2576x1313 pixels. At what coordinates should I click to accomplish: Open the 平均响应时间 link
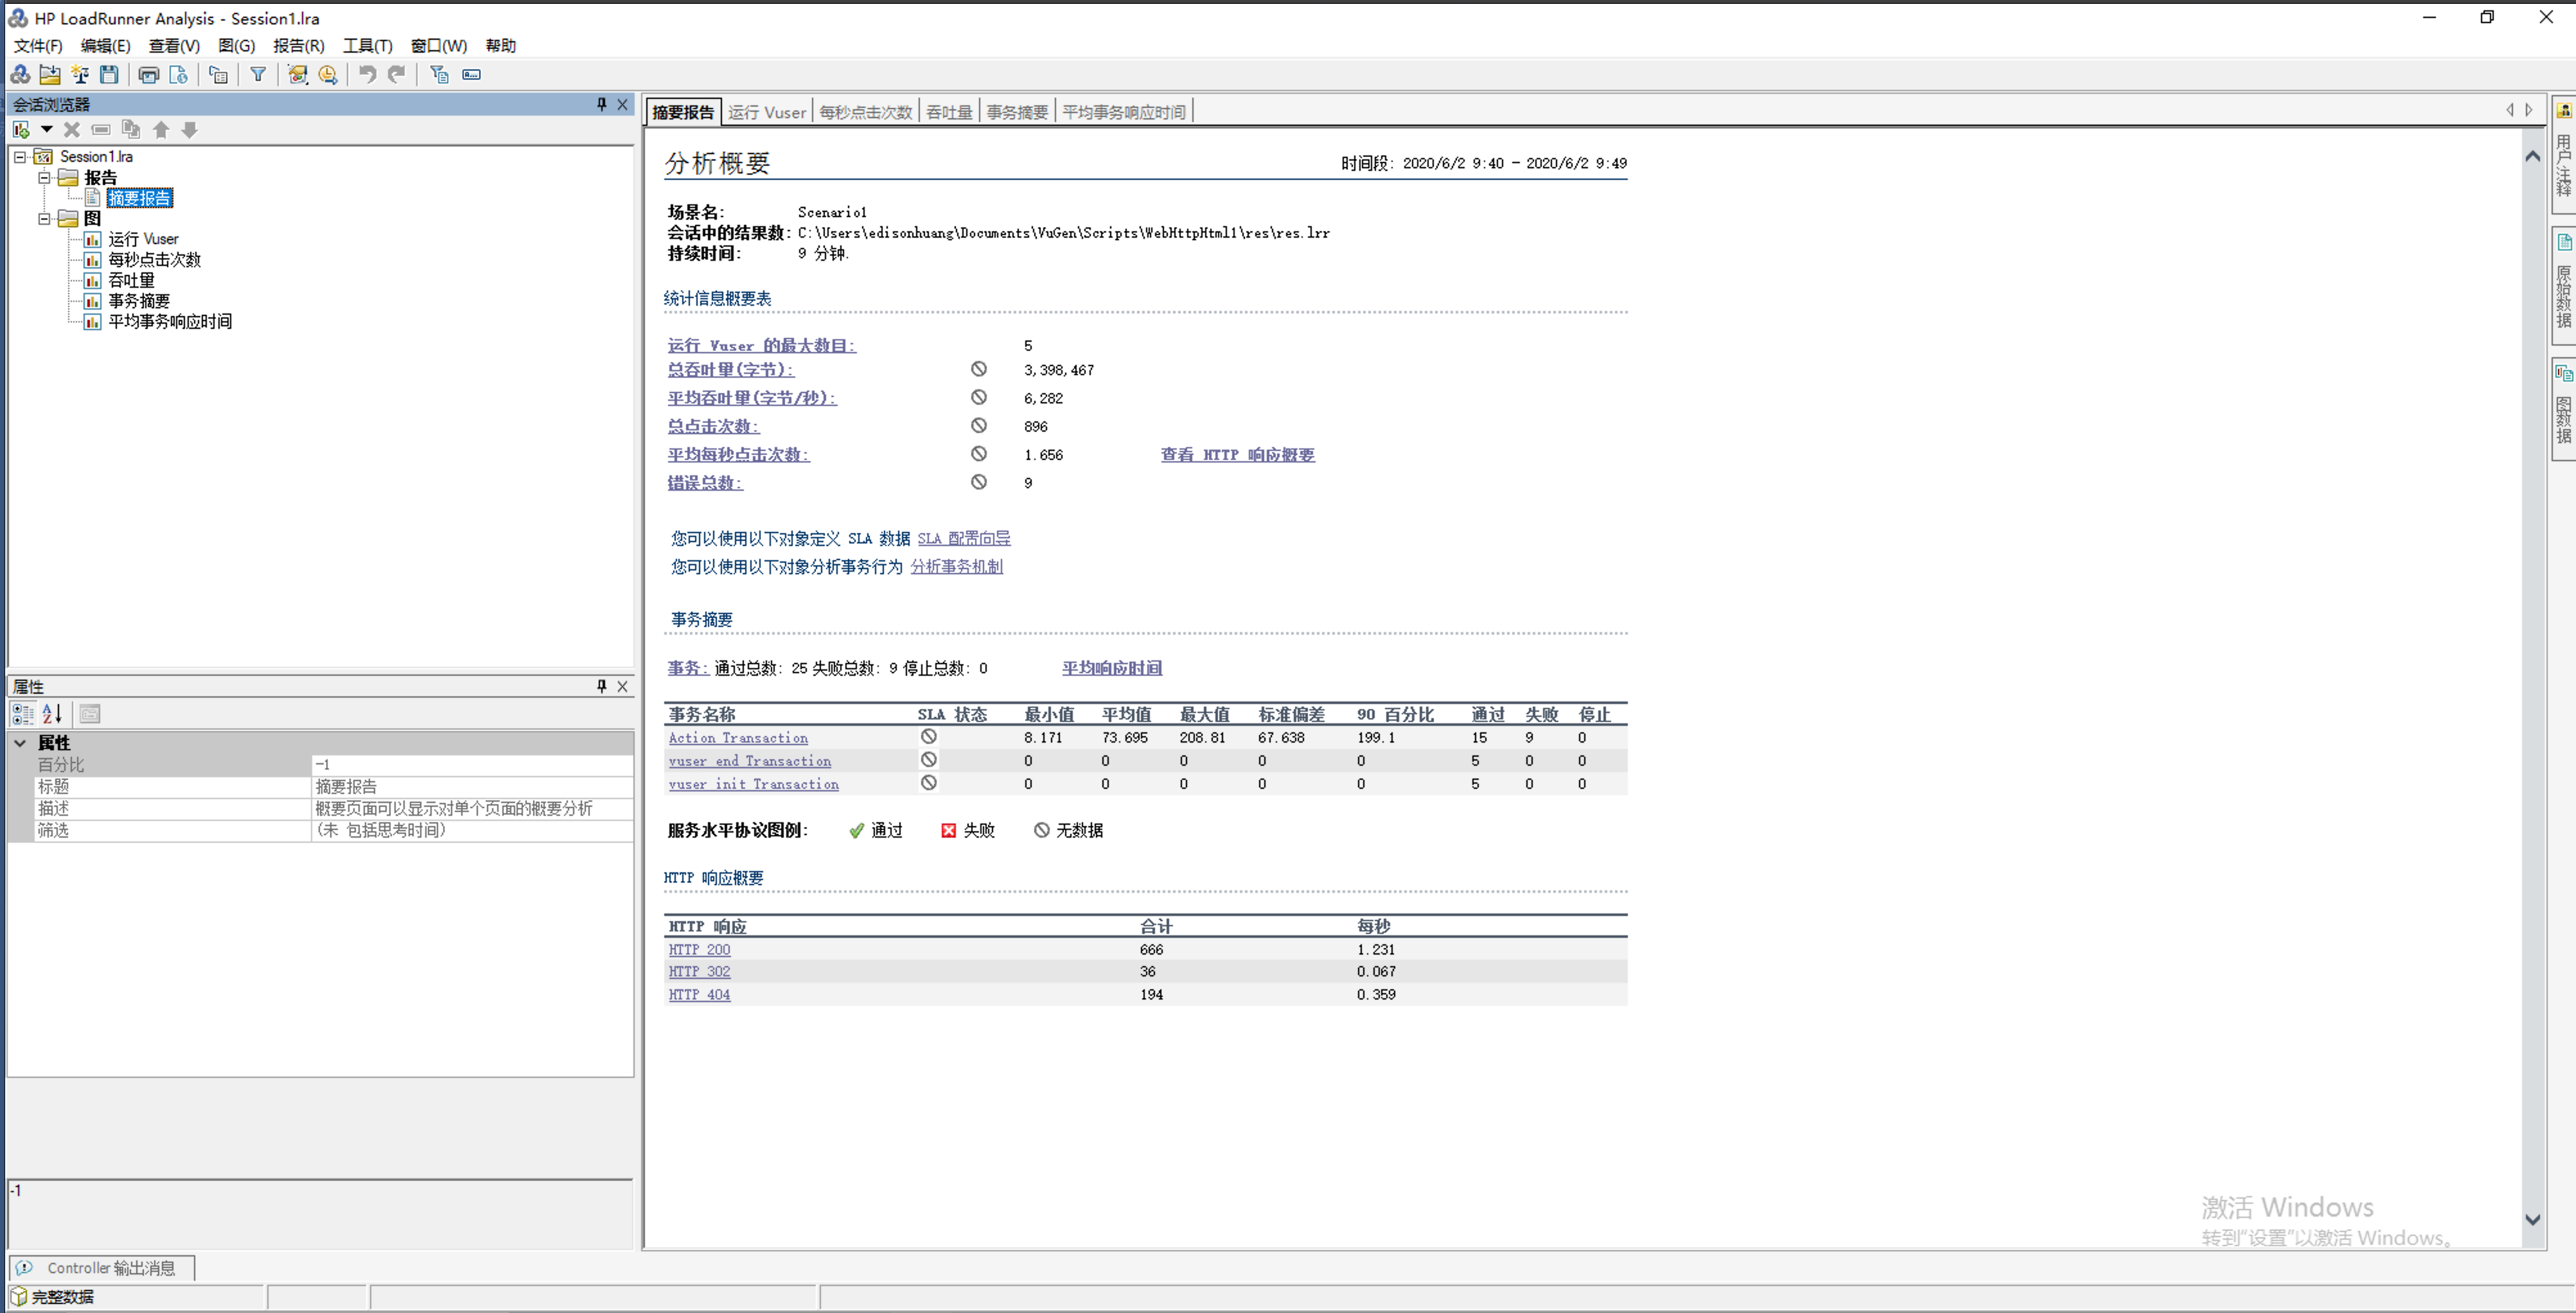coord(1111,668)
